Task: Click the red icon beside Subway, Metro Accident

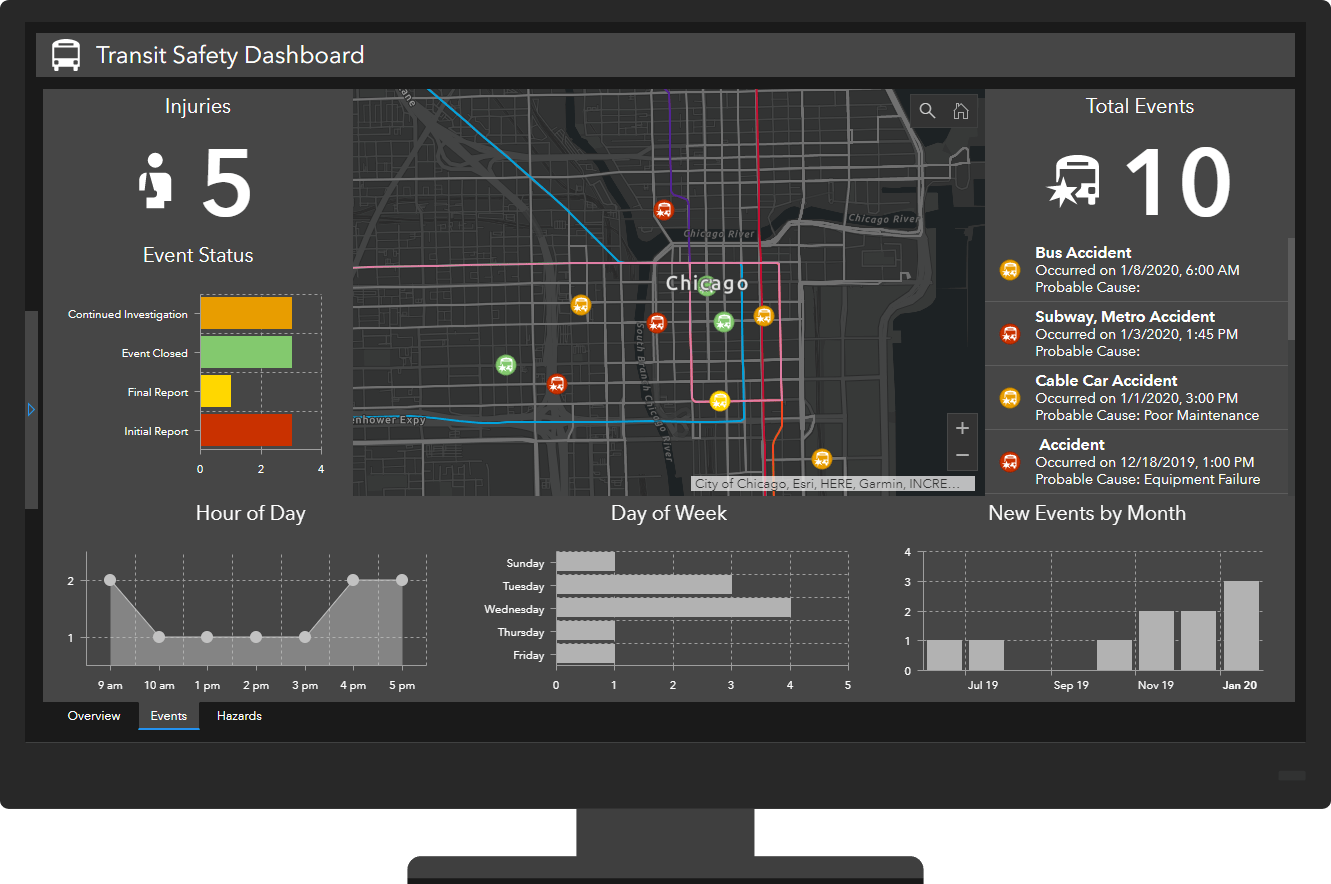Action: click(x=1009, y=334)
